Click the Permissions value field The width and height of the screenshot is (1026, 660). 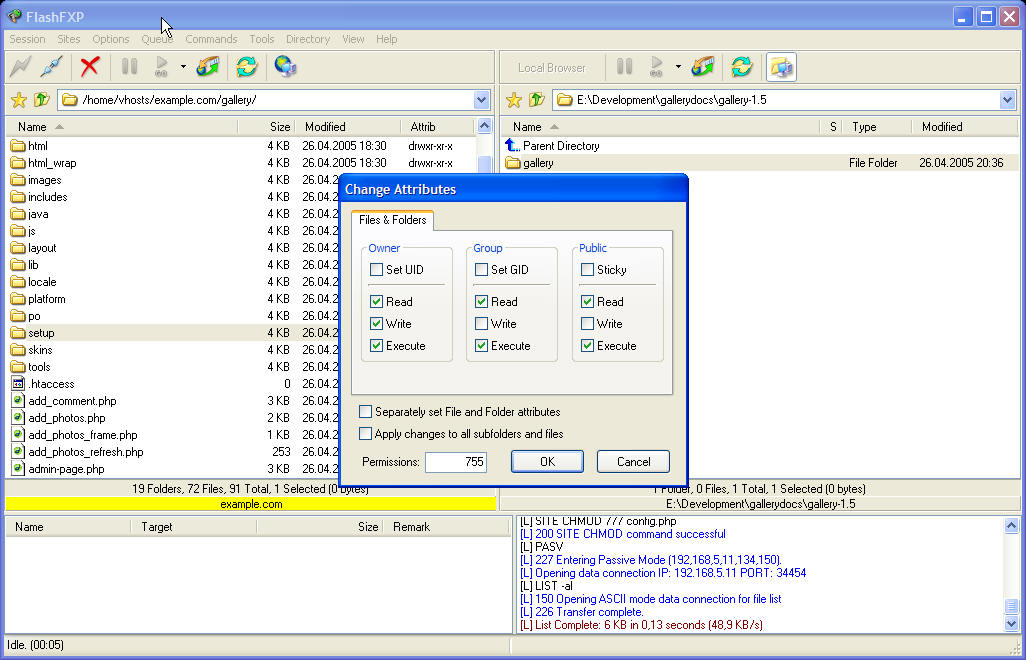456,462
